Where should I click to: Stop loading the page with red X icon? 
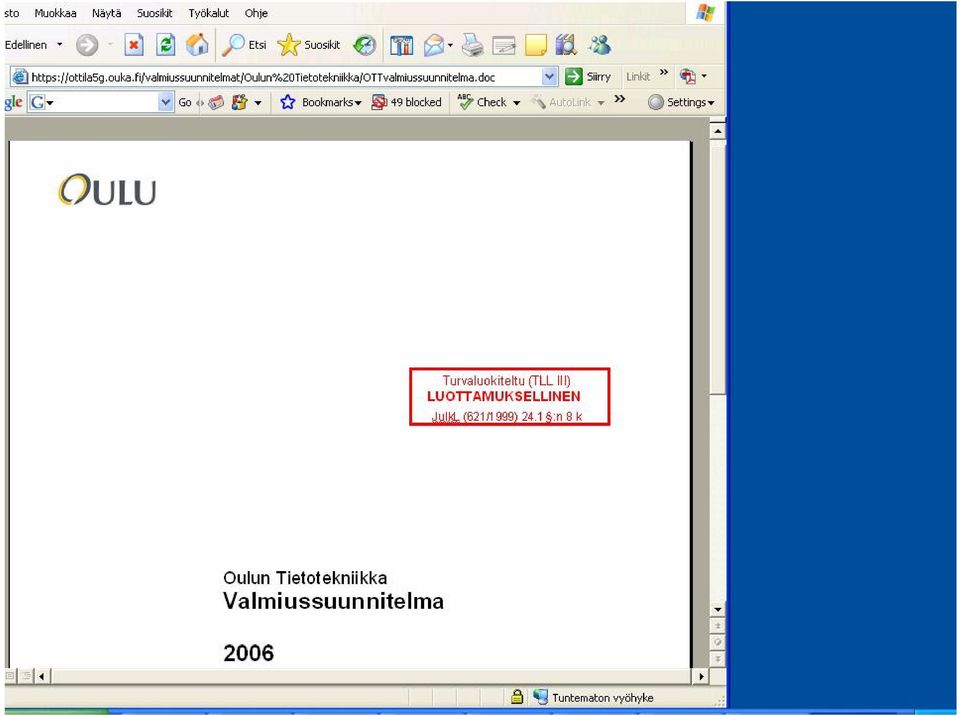133,45
